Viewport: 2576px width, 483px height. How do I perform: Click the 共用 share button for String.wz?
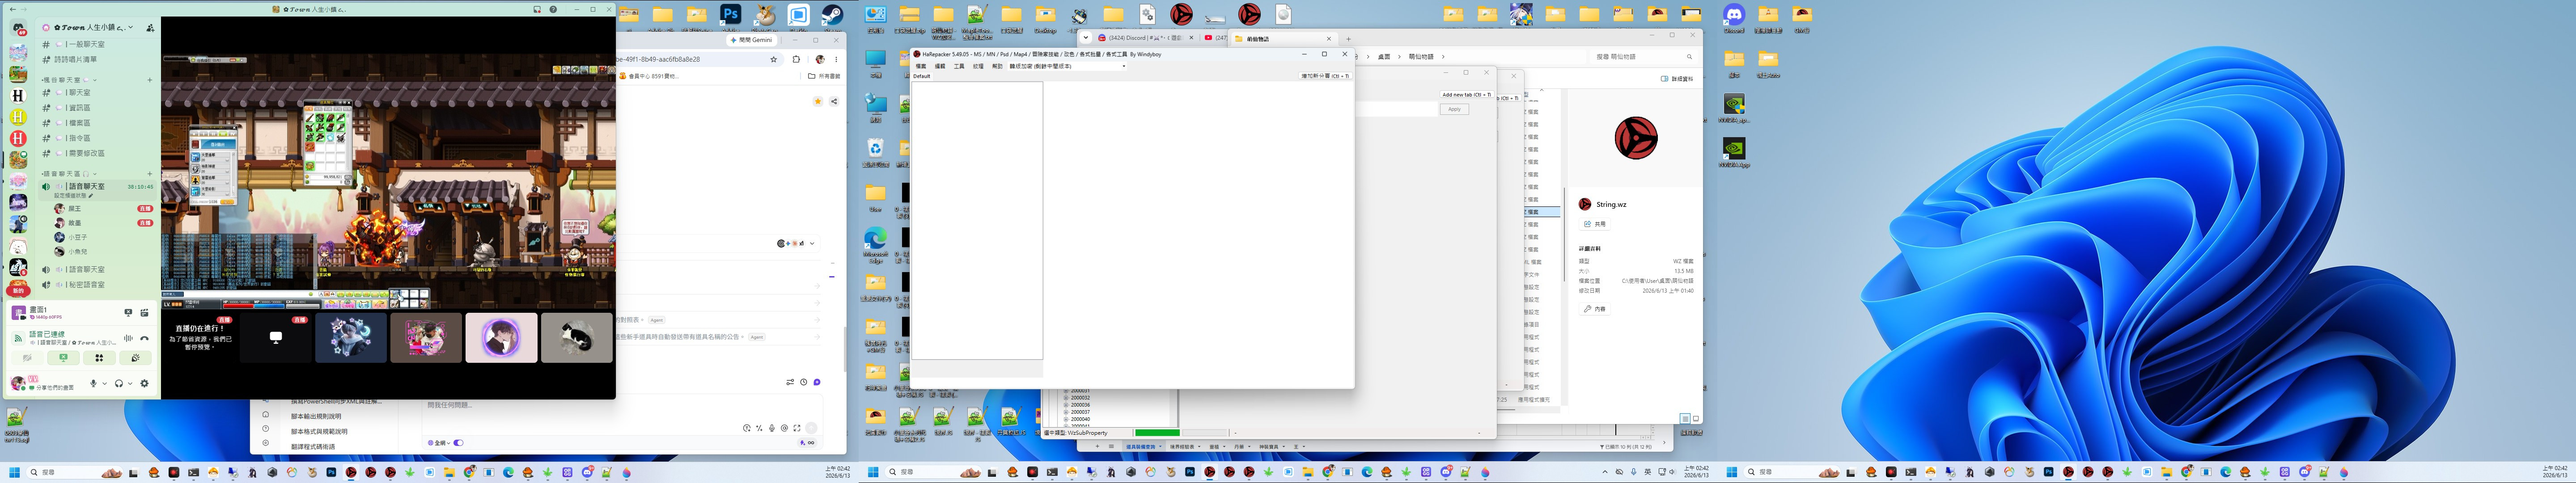pos(1595,224)
